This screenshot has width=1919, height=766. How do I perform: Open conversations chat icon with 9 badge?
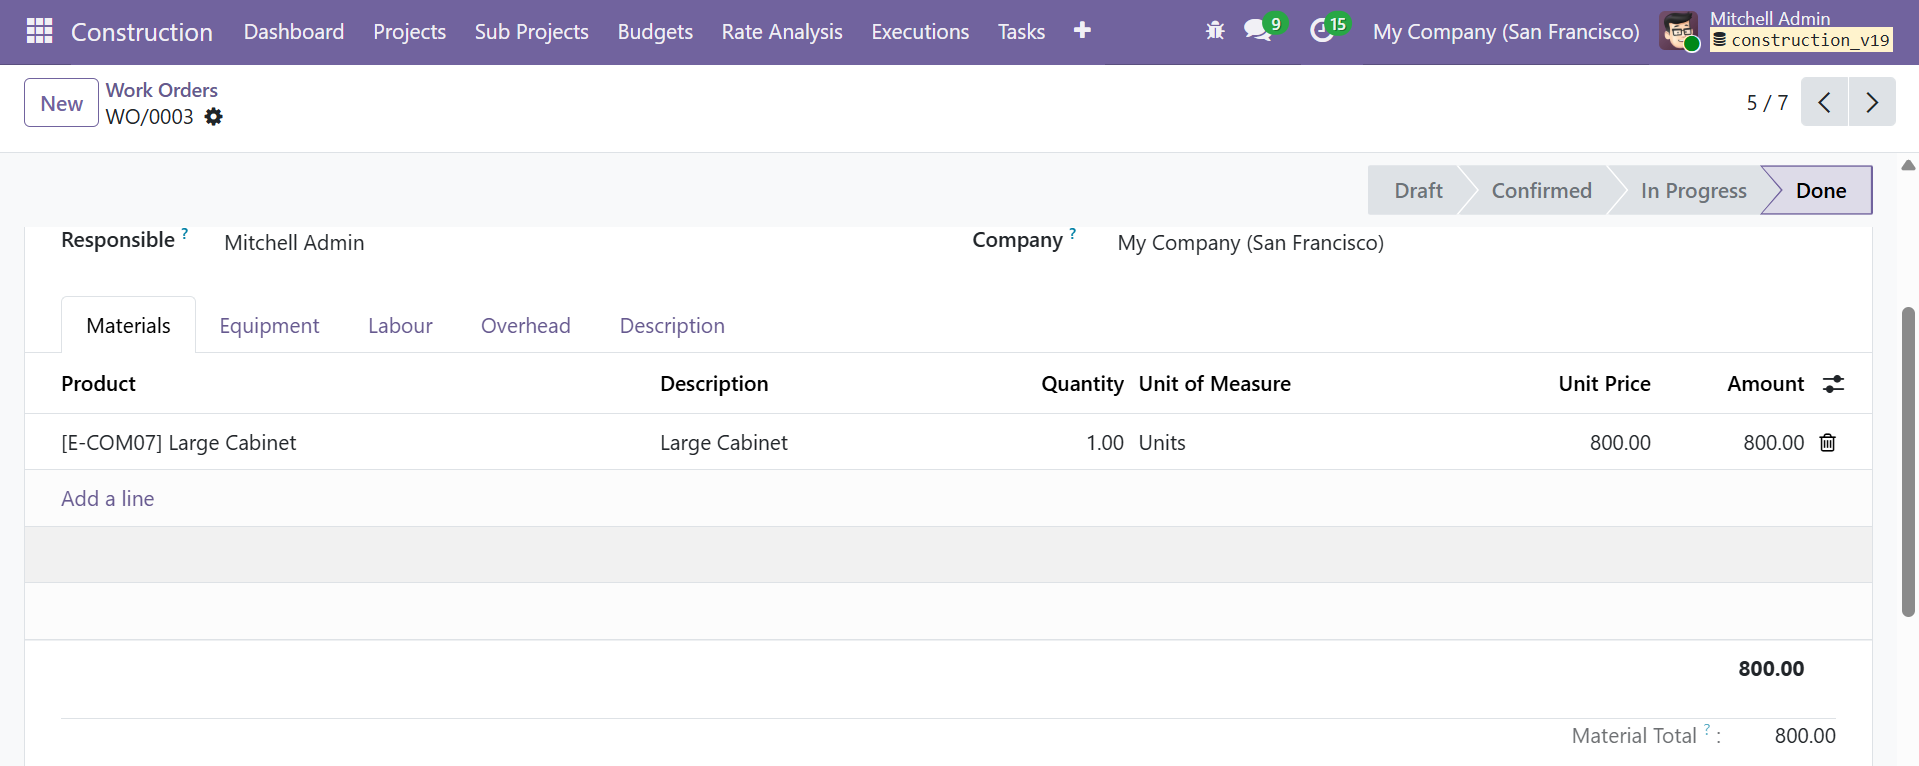click(x=1258, y=31)
